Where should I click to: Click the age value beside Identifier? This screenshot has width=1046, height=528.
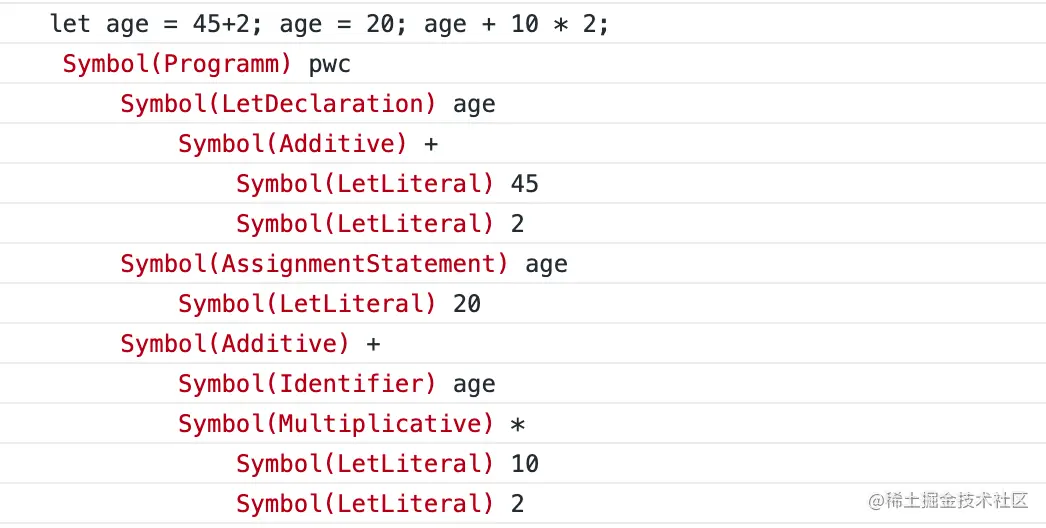474,384
